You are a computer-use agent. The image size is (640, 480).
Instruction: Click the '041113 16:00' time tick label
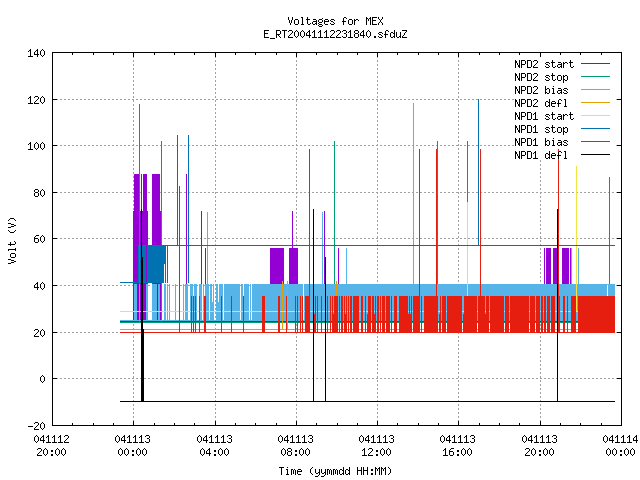click(458, 446)
